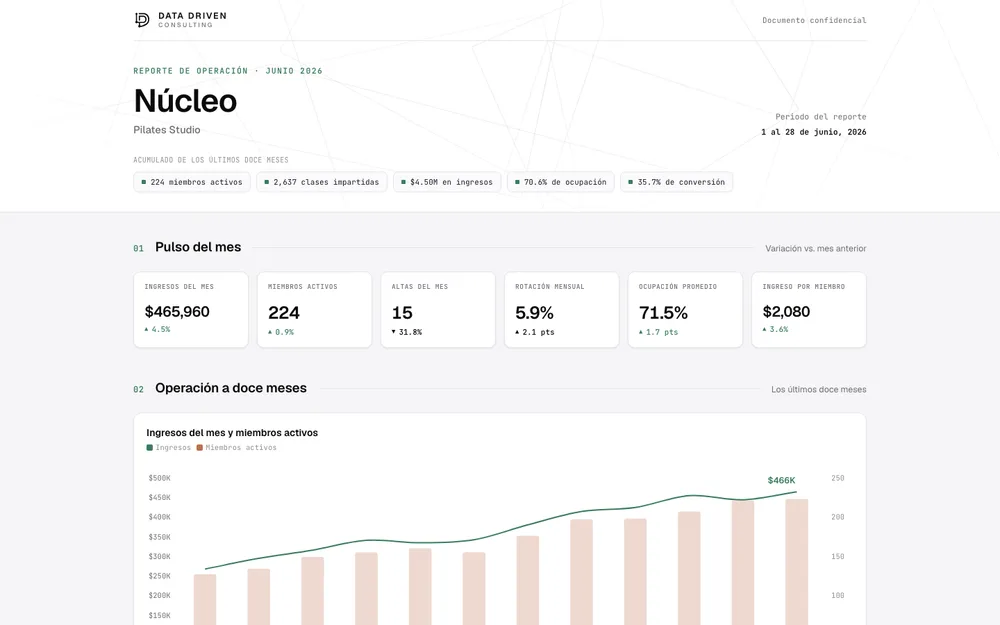1000x625 pixels.
Task: Click the up-arrow '4.5%' change indicator
Action: click(x=157, y=330)
